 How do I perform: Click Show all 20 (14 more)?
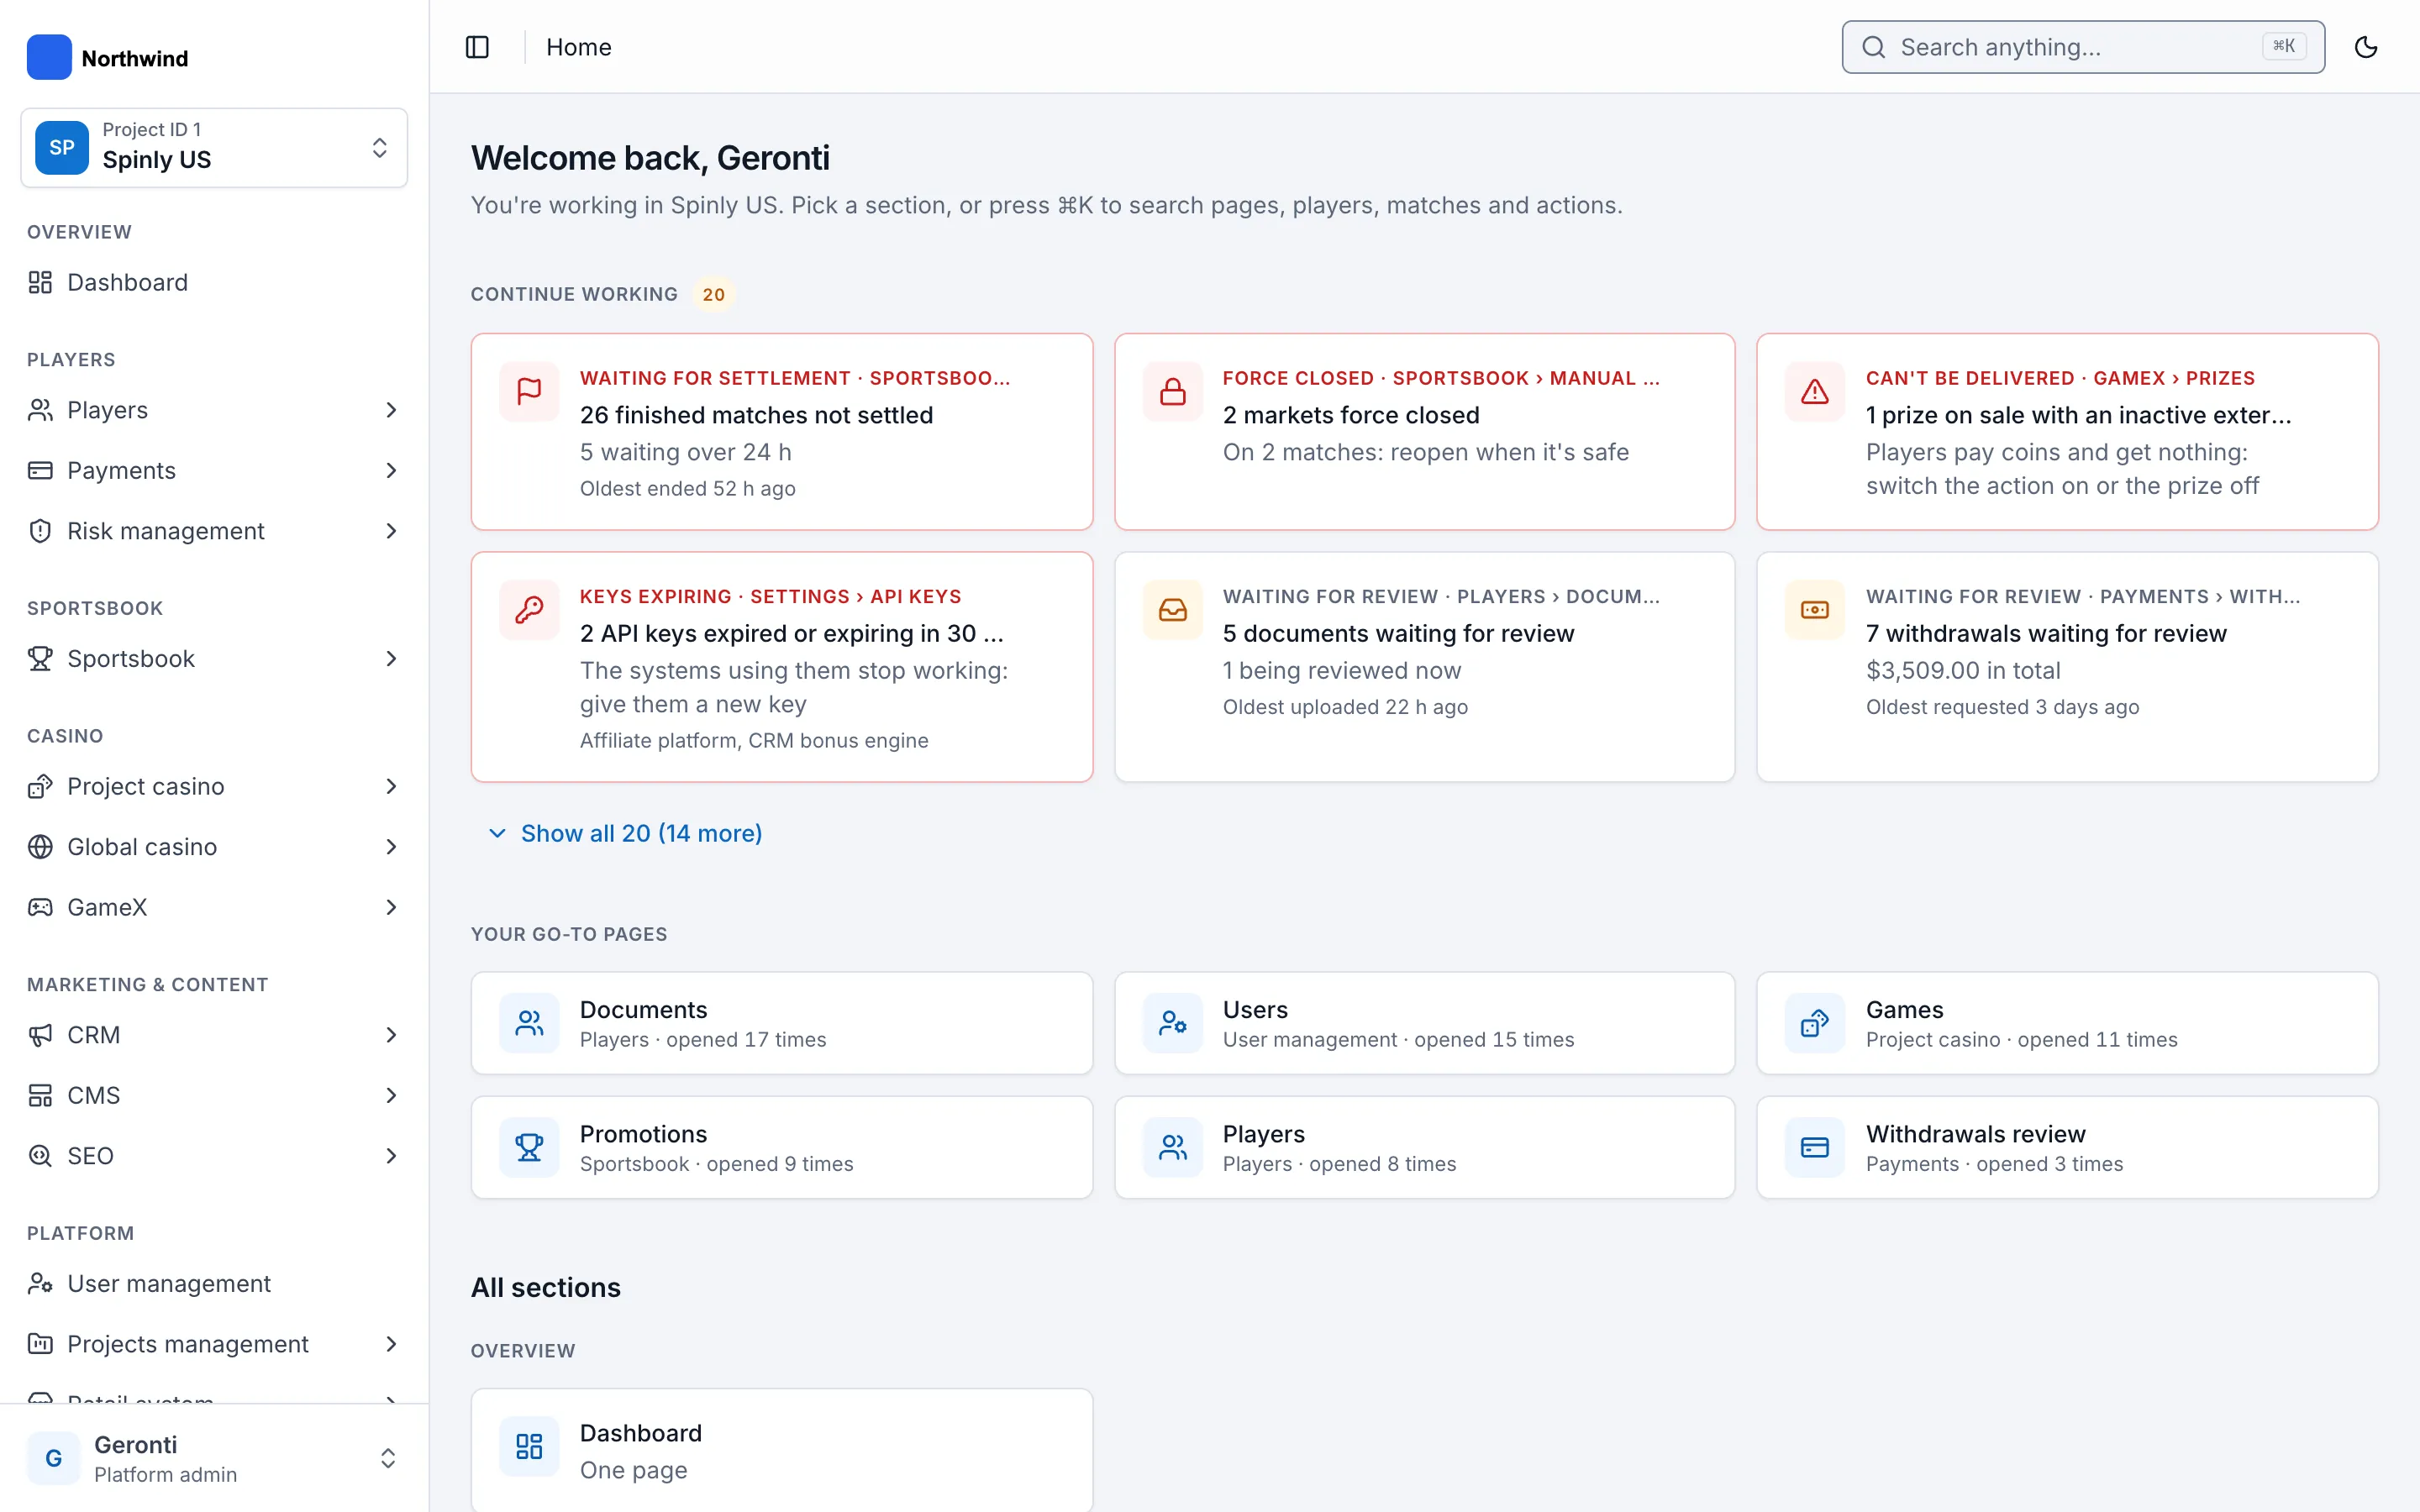pyautogui.click(x=625, y=833)
